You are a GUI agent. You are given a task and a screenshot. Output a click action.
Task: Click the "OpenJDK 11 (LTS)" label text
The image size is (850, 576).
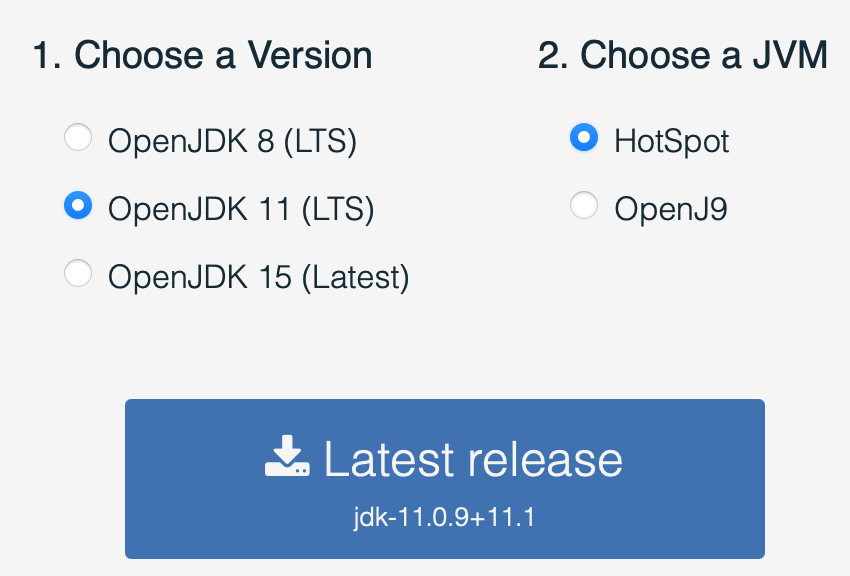(x=241, y=209)
